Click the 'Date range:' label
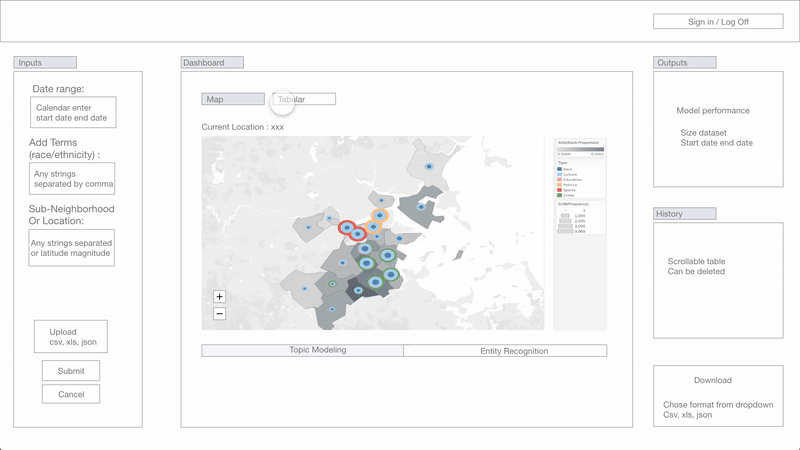This screenshot has width=800, height=450. [58, 89]
